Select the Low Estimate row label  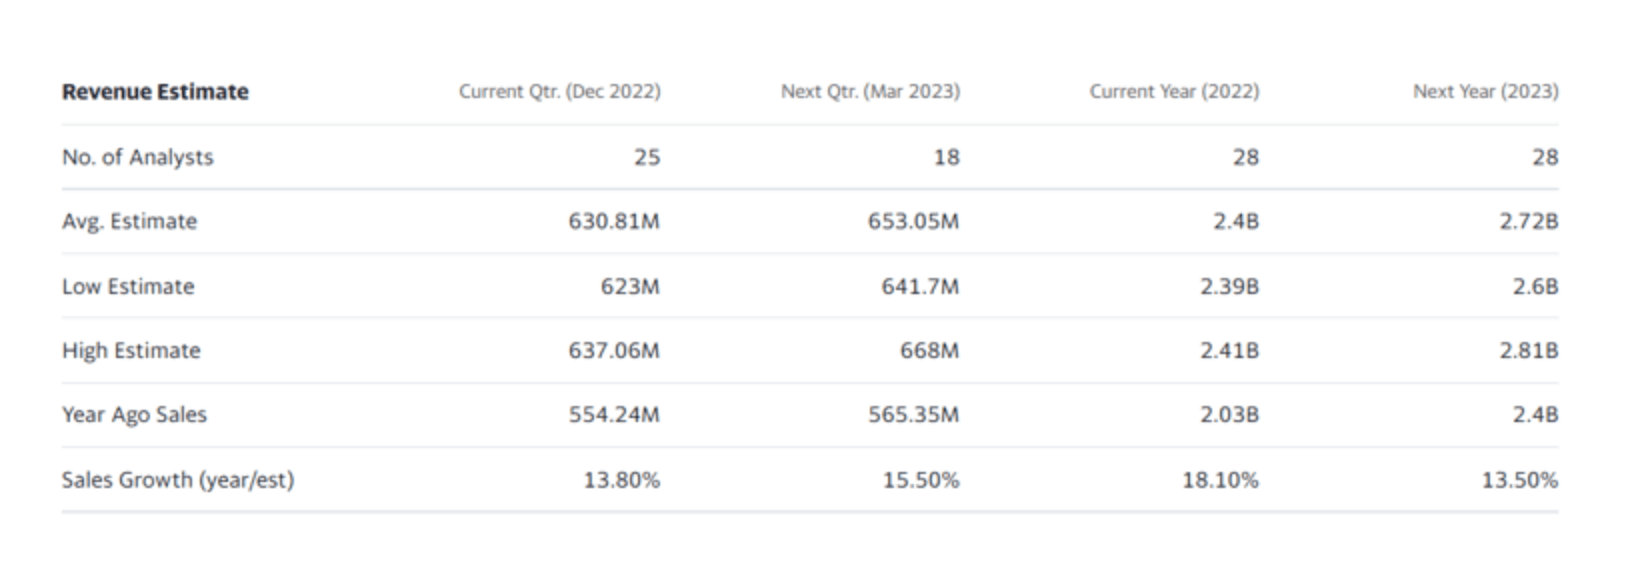(x=128, y=286)
